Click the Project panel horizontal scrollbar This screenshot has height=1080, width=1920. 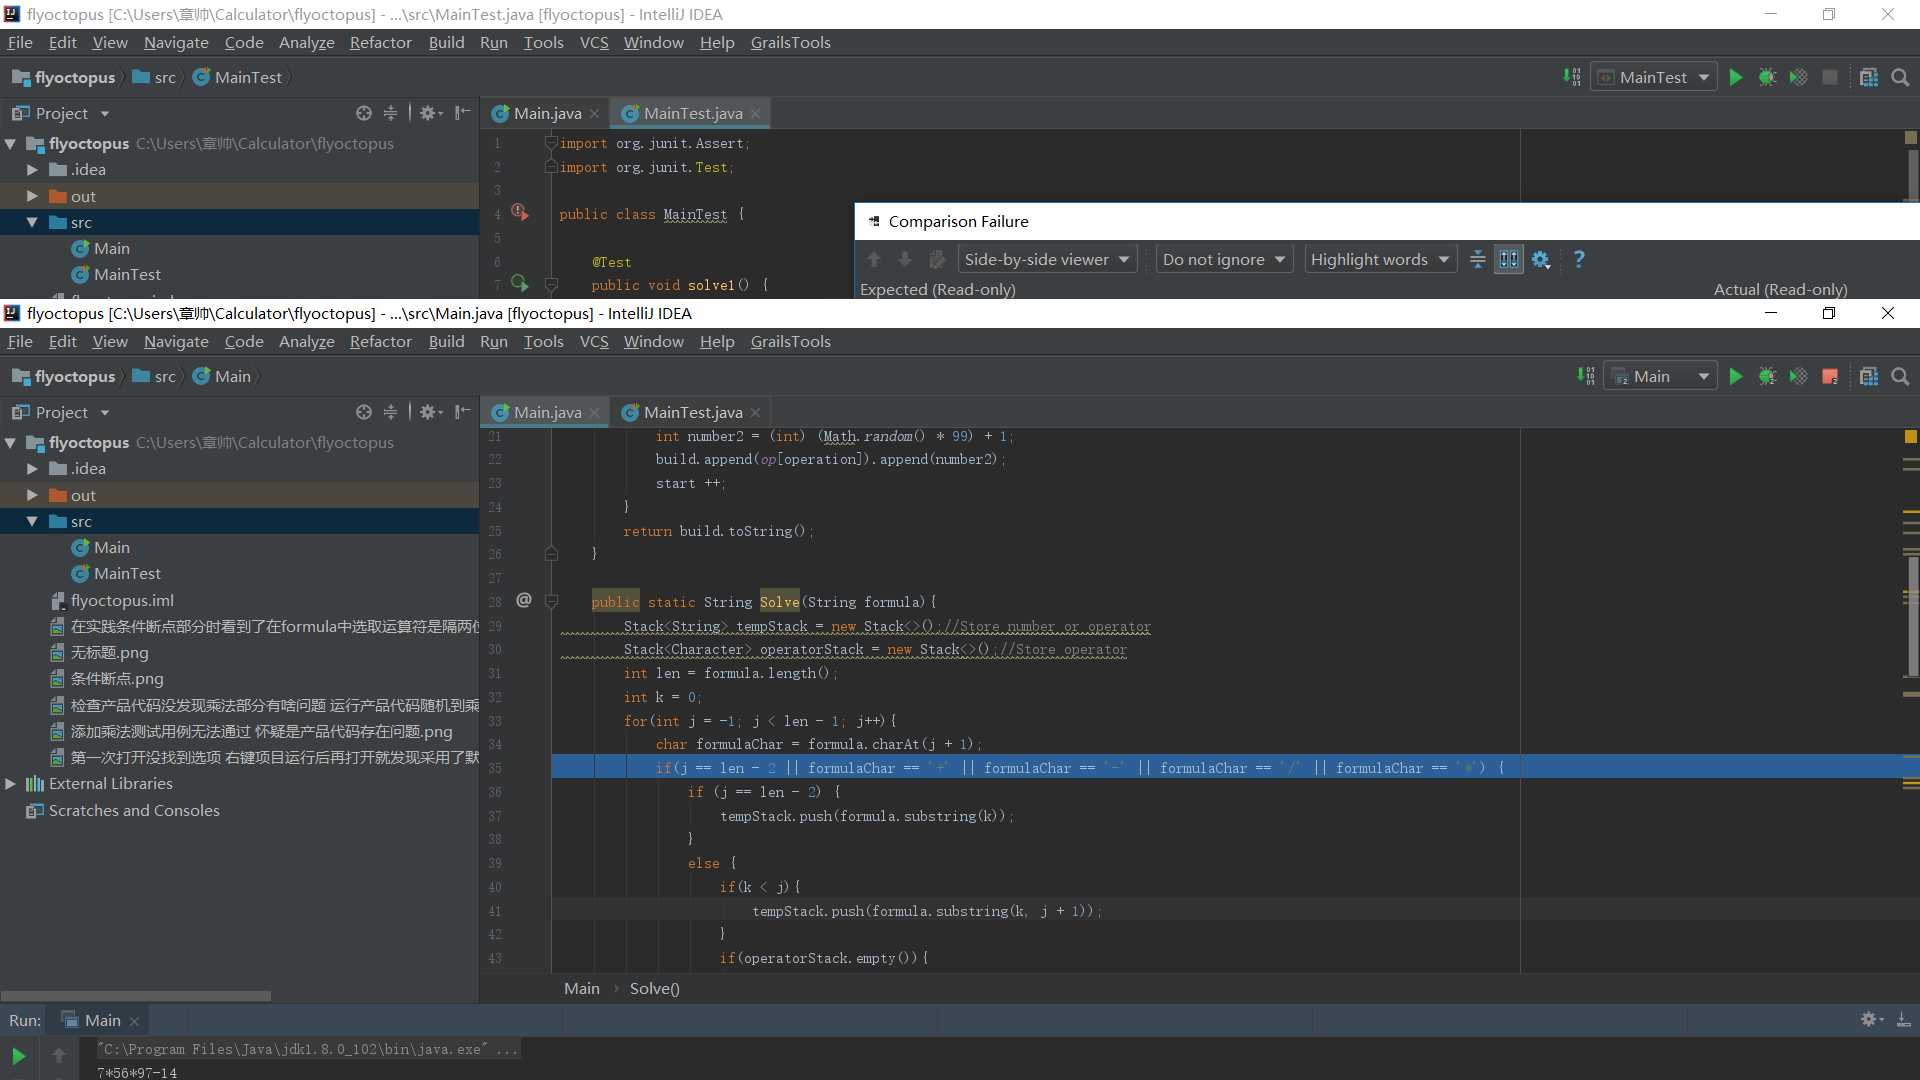click(136, 996)
